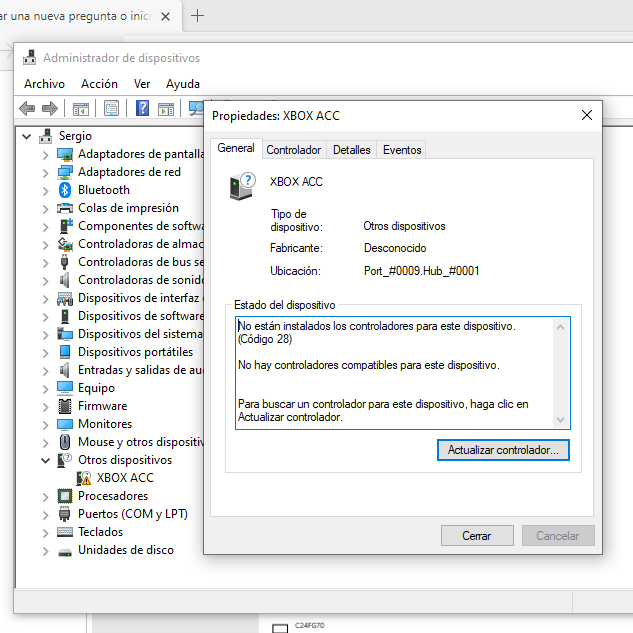
Task: Expand the Monitores node
Action: coord(46,425)
